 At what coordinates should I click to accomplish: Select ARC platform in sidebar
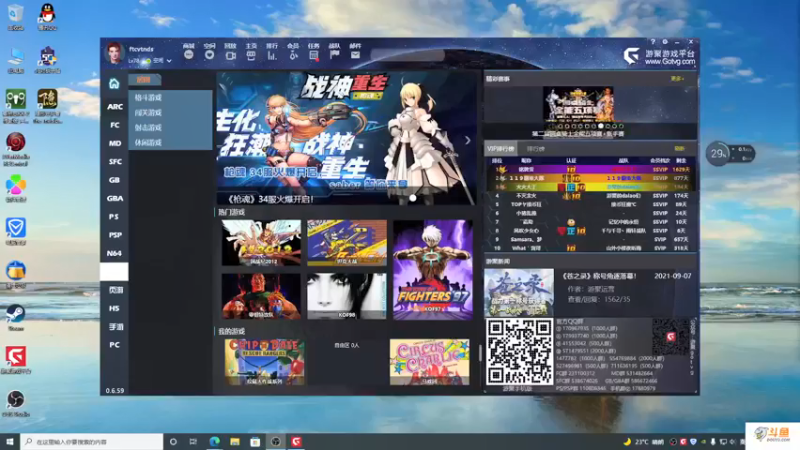[x=115, y=107]
